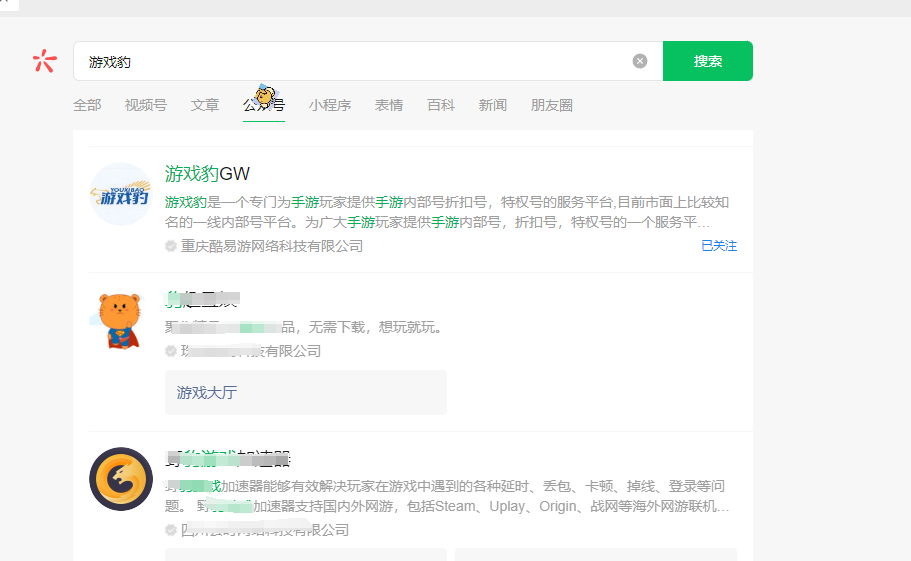The image size is (911, 561).
Task: Switch to the 新闻 tab
Action: click(493, 105)
